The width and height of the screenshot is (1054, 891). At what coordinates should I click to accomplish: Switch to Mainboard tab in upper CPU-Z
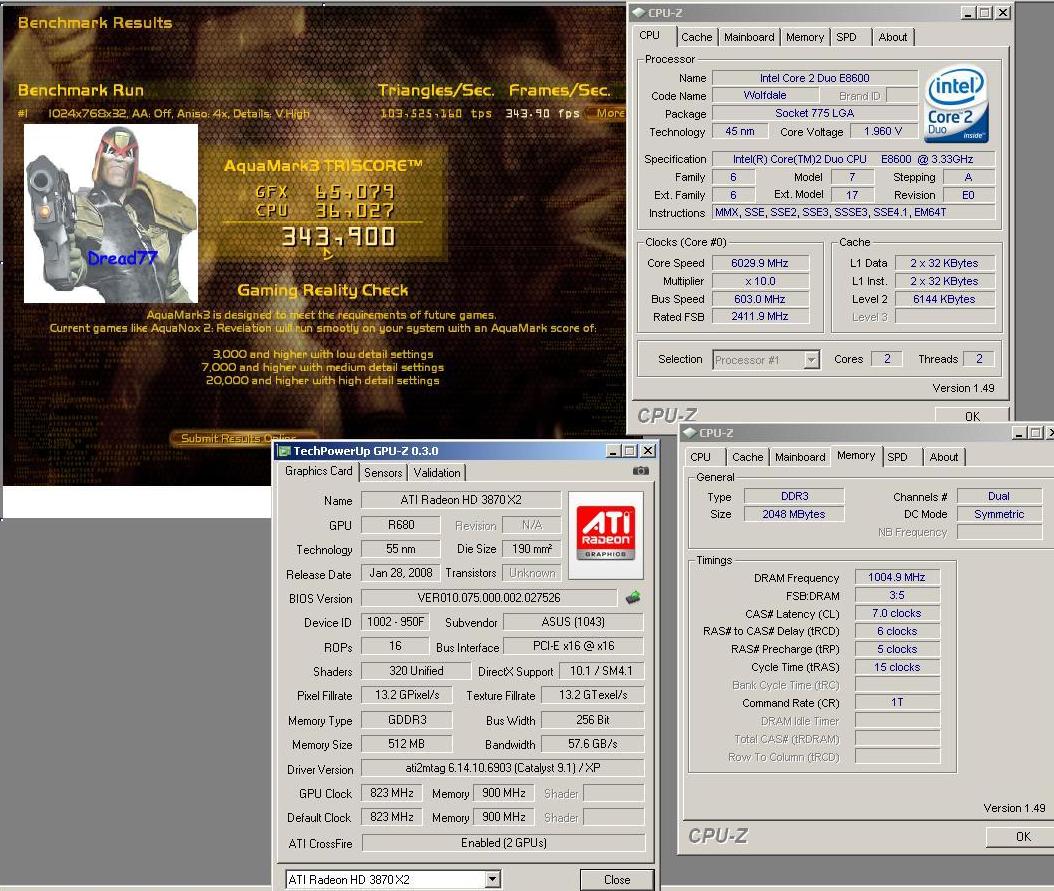[x=749, y=37]
